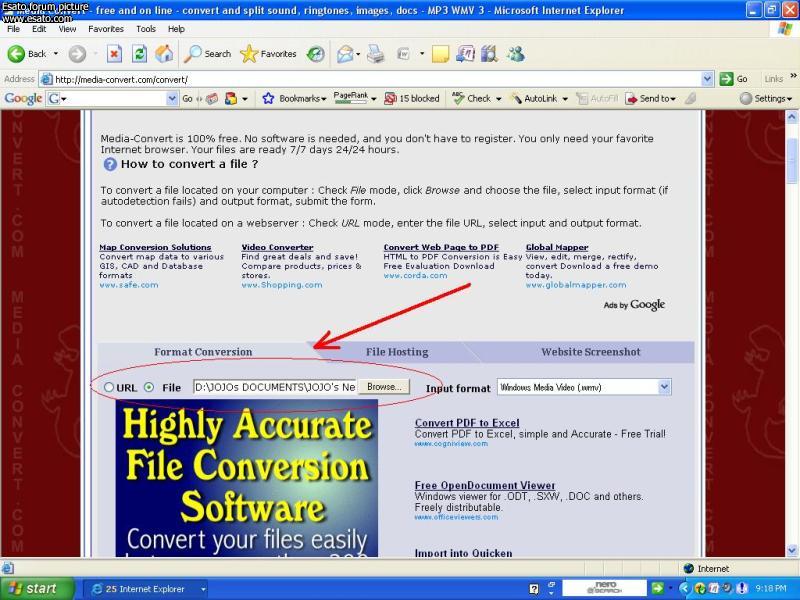Print the page with the printer icon
This screenshot has width=800, height=600.
point(376,54)
